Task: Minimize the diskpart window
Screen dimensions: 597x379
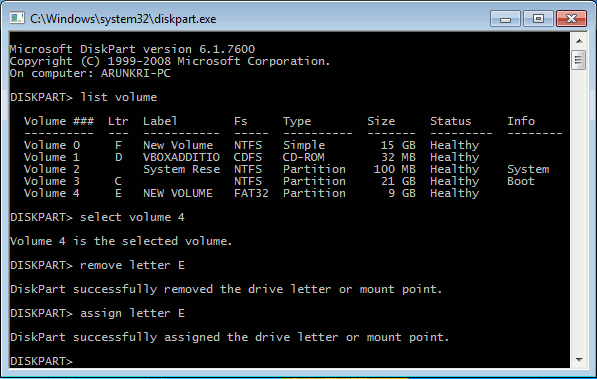Action: 505,19
